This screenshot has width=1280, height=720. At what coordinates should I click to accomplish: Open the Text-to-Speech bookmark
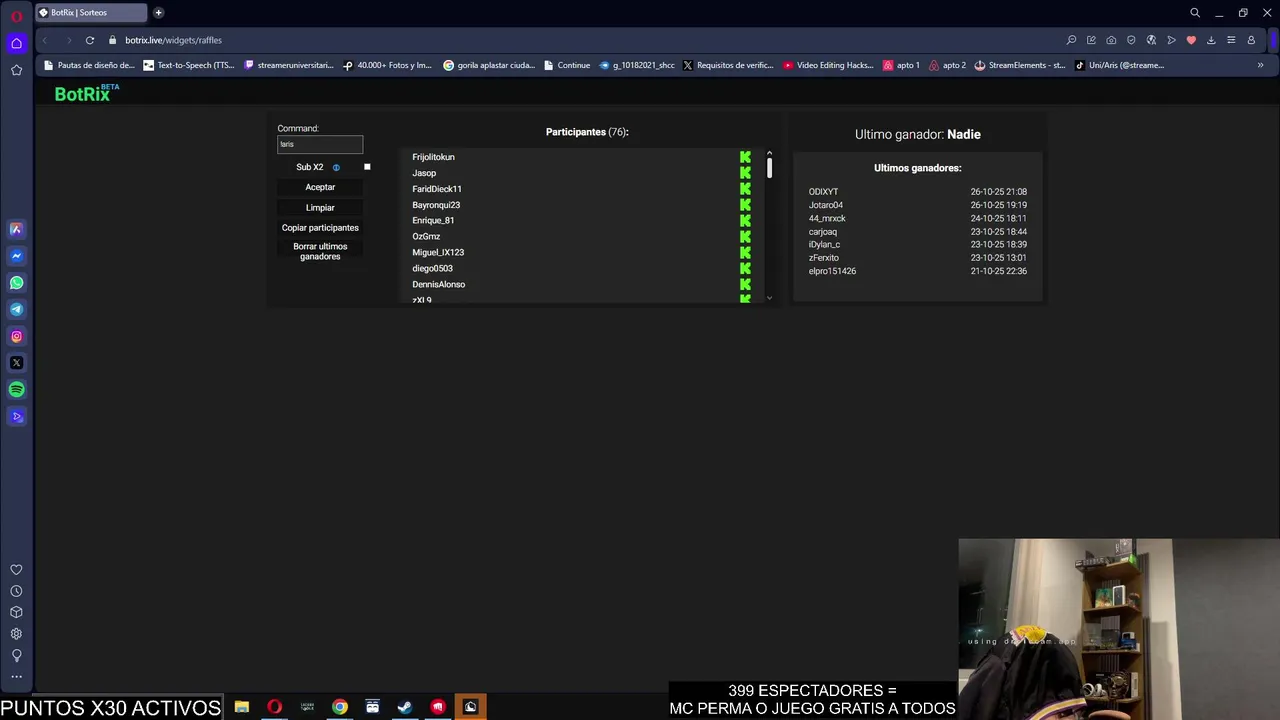click(x=189, y=65)
